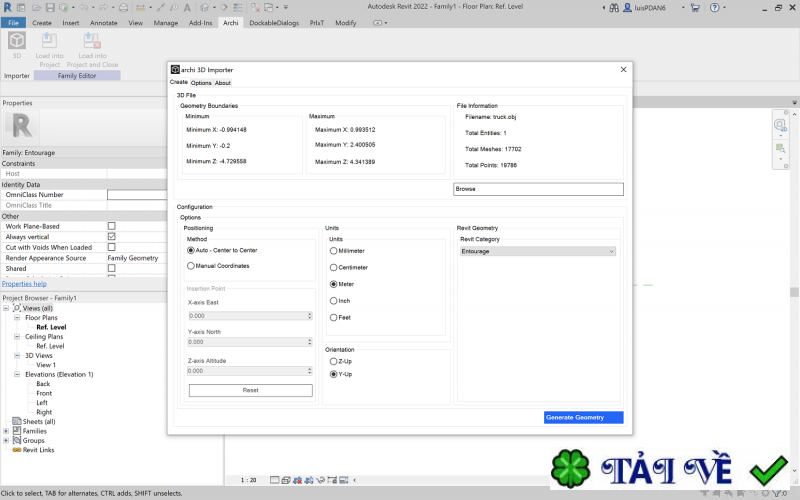Click the Print icon in quick access toolbar
Viewport: 800px width, 500px height.
click(x=123, y=8)
